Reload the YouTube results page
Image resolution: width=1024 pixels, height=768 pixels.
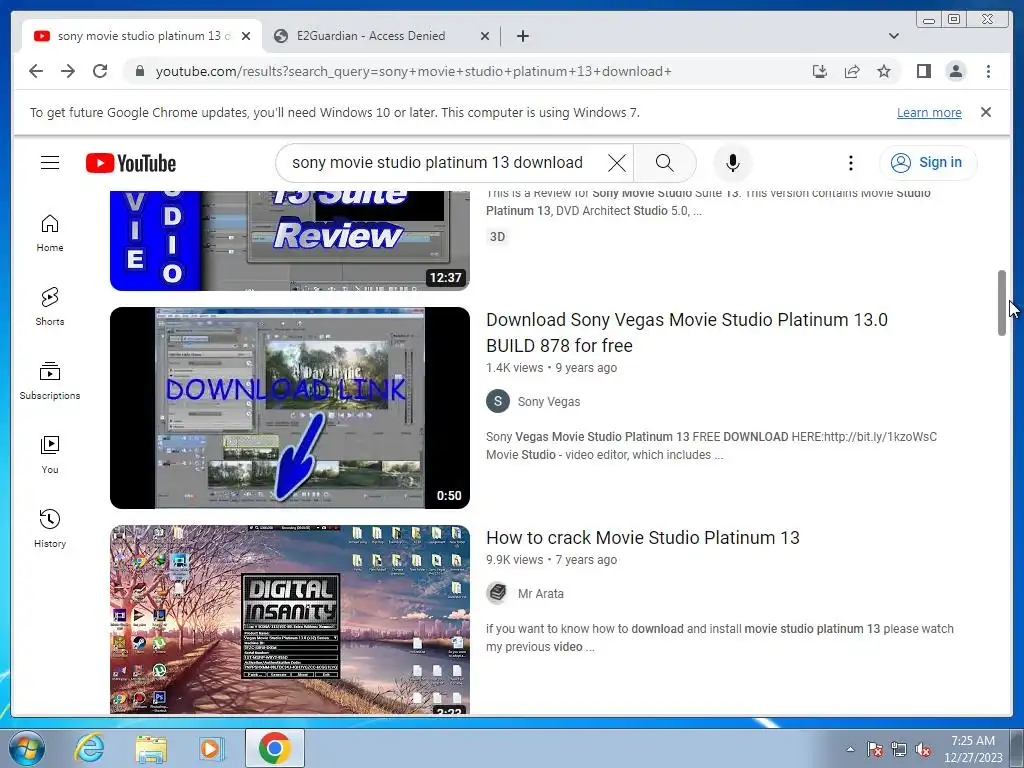pyautogui.click(x=100, y=71)
